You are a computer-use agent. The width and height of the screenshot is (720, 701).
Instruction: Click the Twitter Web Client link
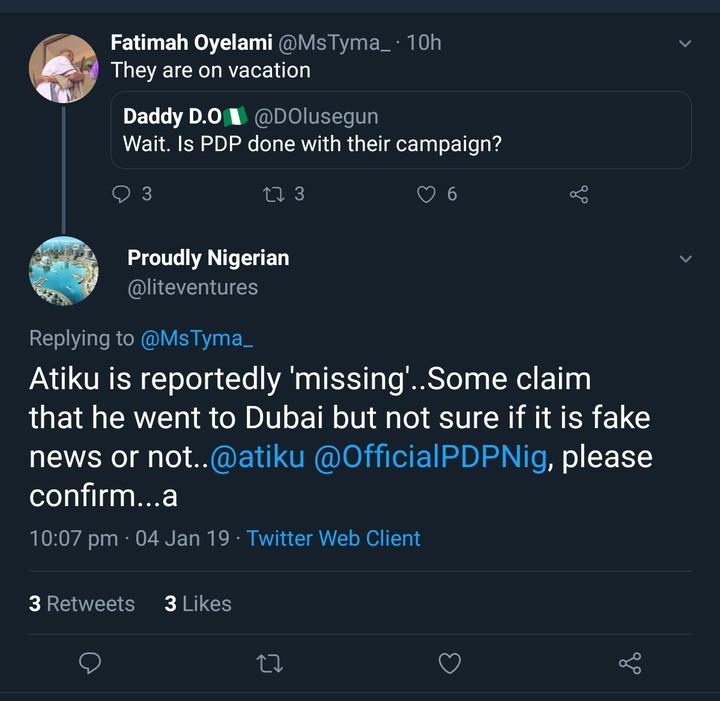333,538
